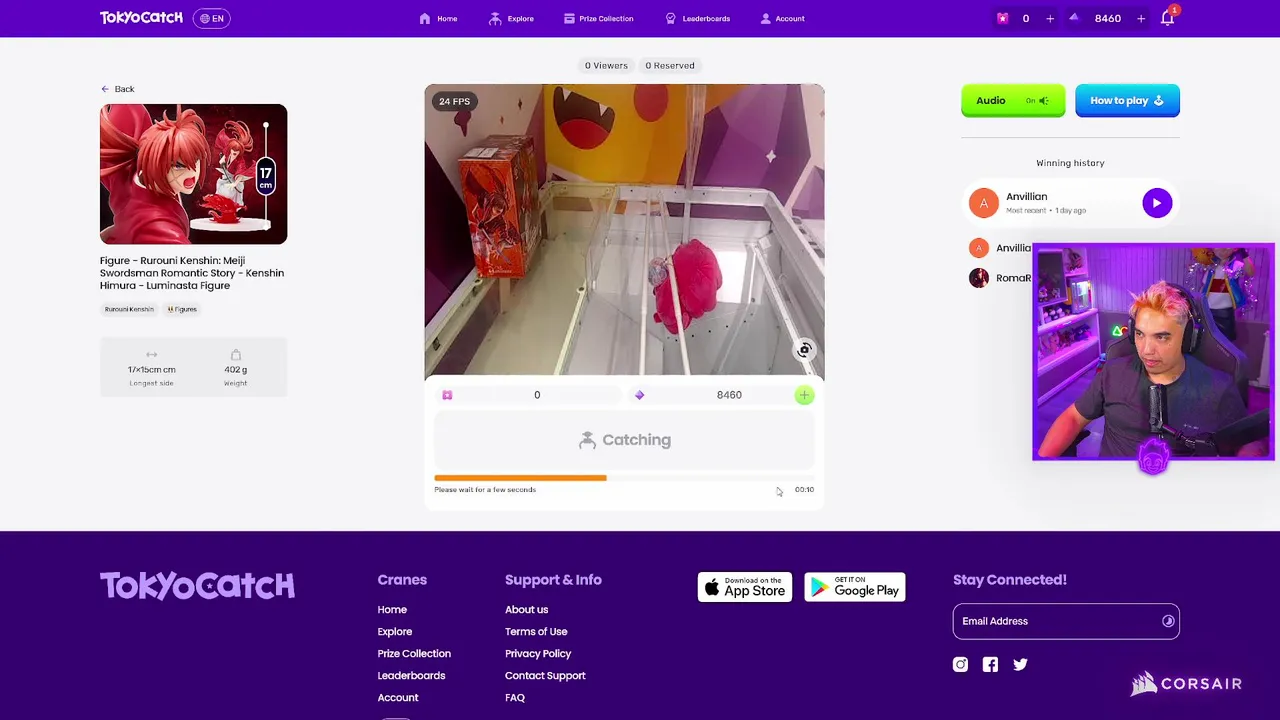Open the Facebook page
This screenshot has height=720, width=1280.
pos(990,664)
